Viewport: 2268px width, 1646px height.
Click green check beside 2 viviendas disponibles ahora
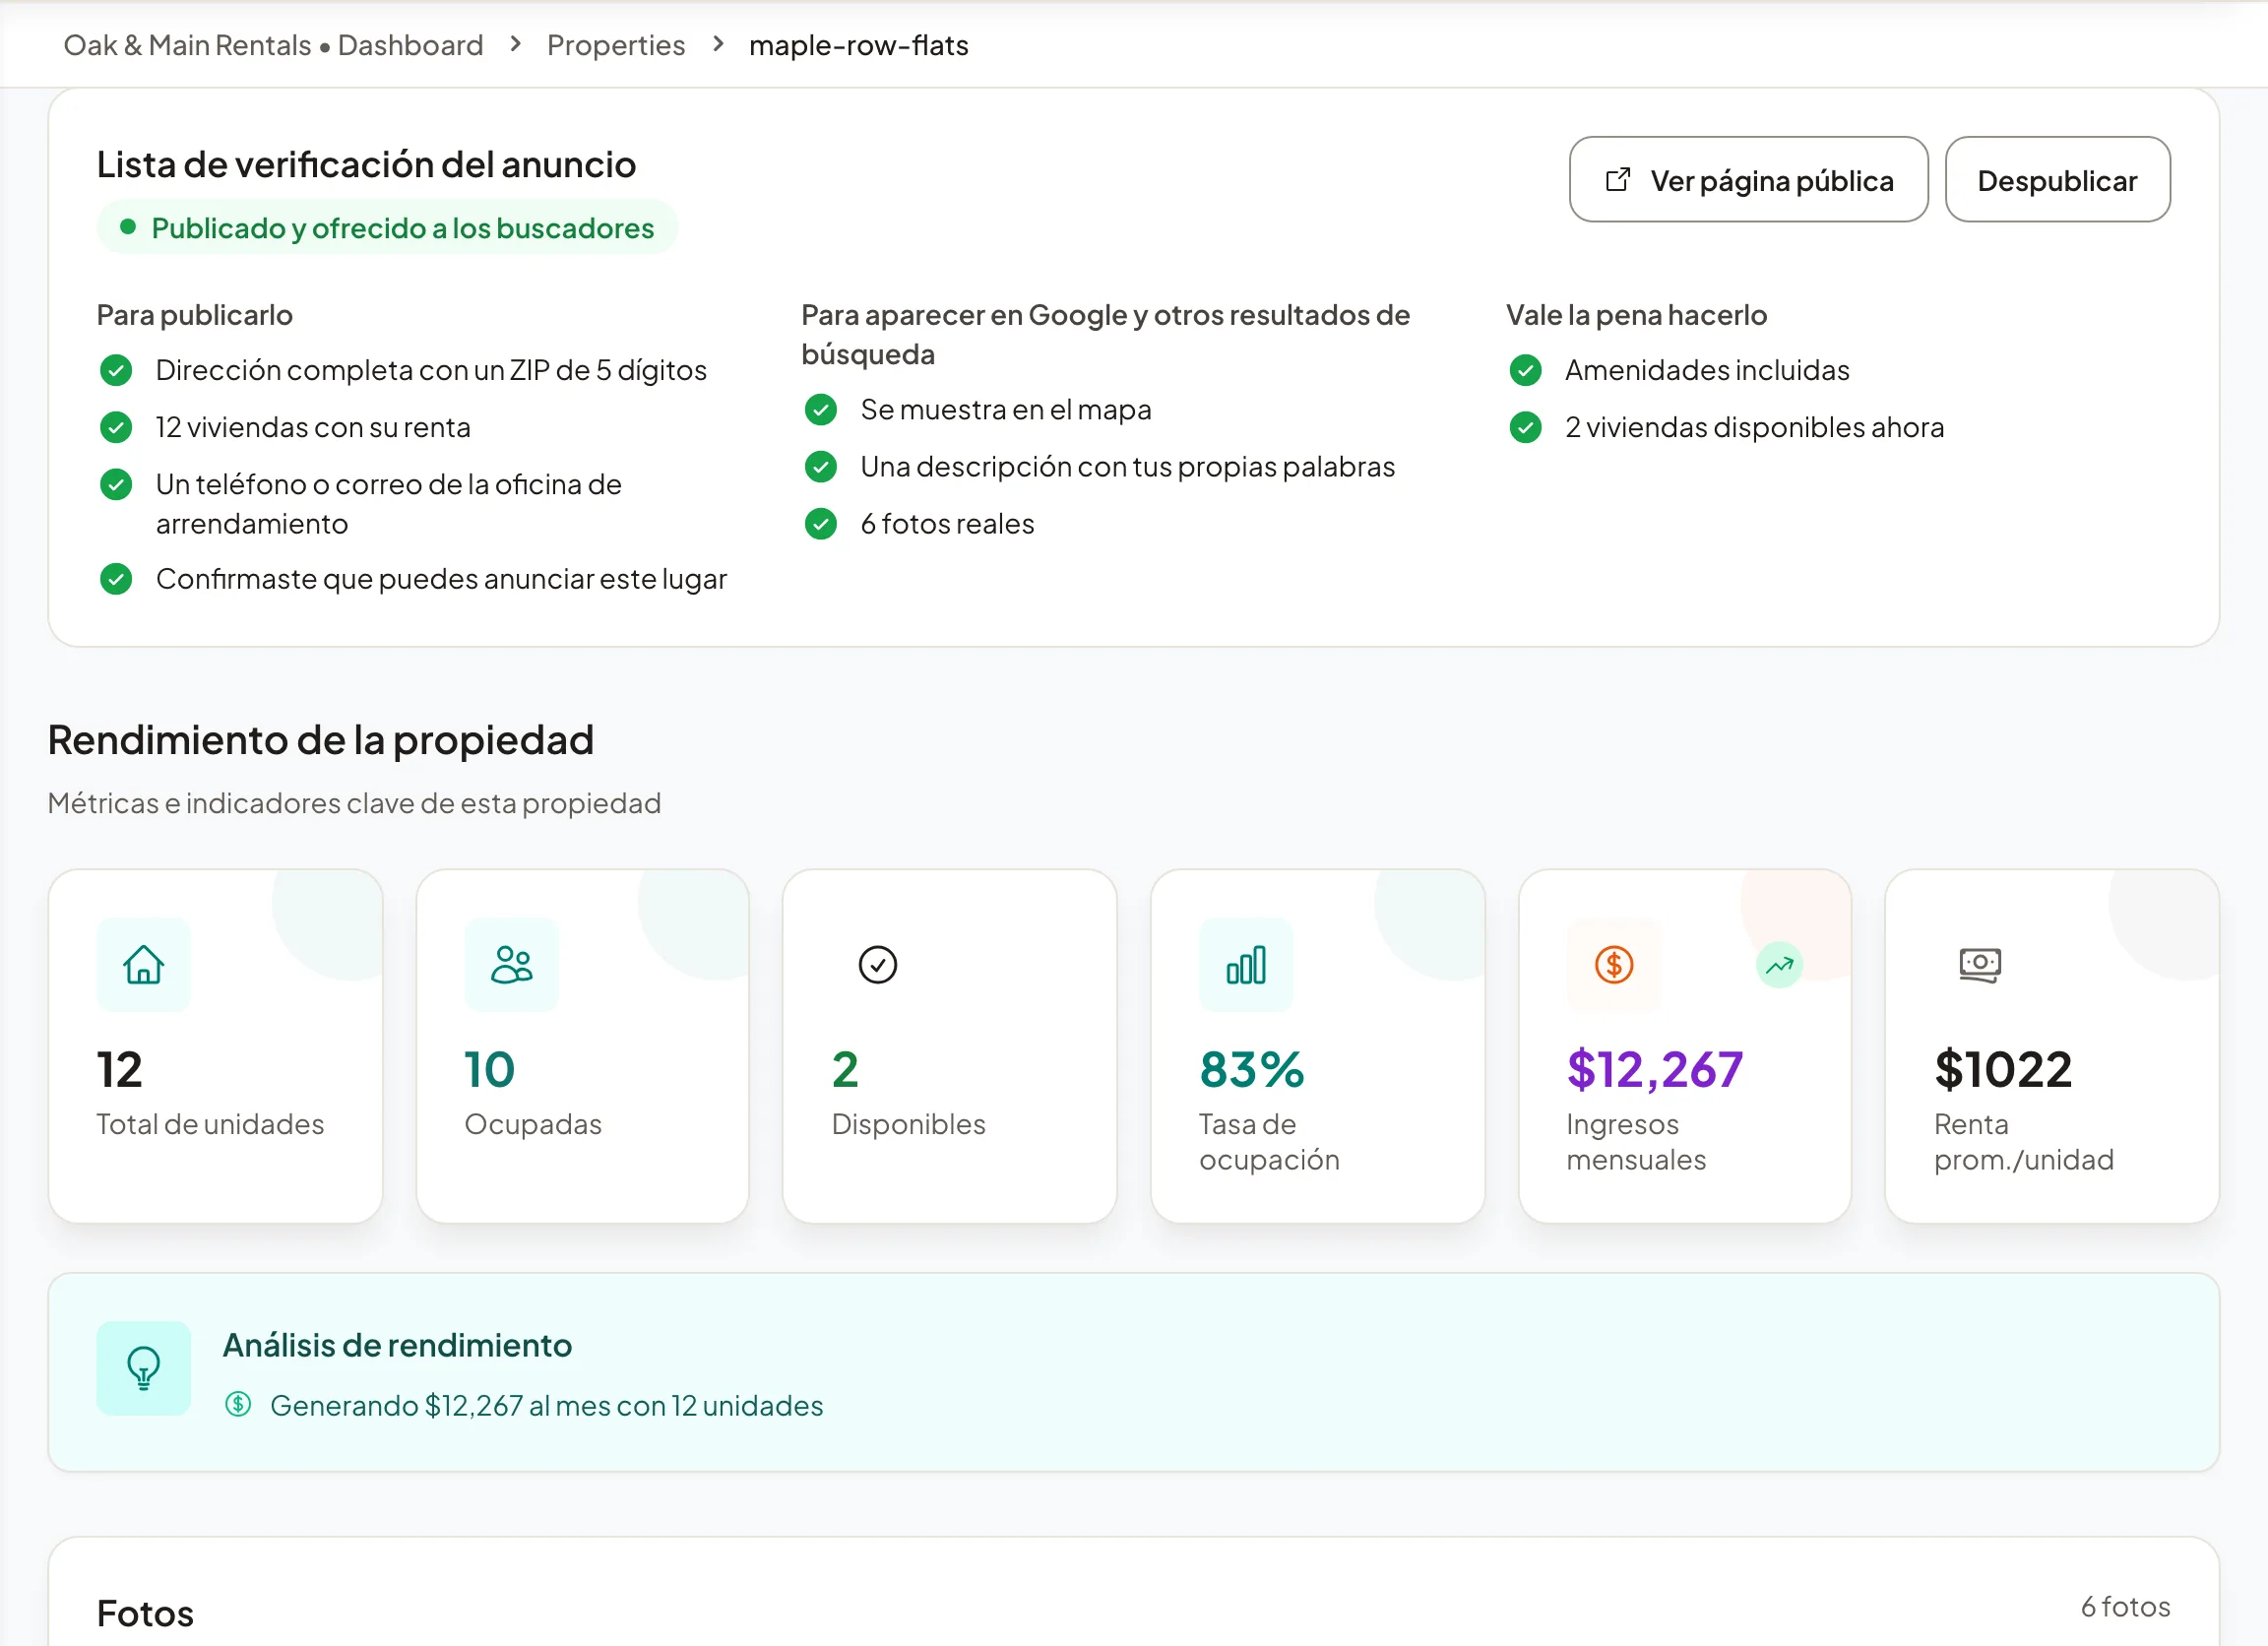click(x=1526, y=427)
